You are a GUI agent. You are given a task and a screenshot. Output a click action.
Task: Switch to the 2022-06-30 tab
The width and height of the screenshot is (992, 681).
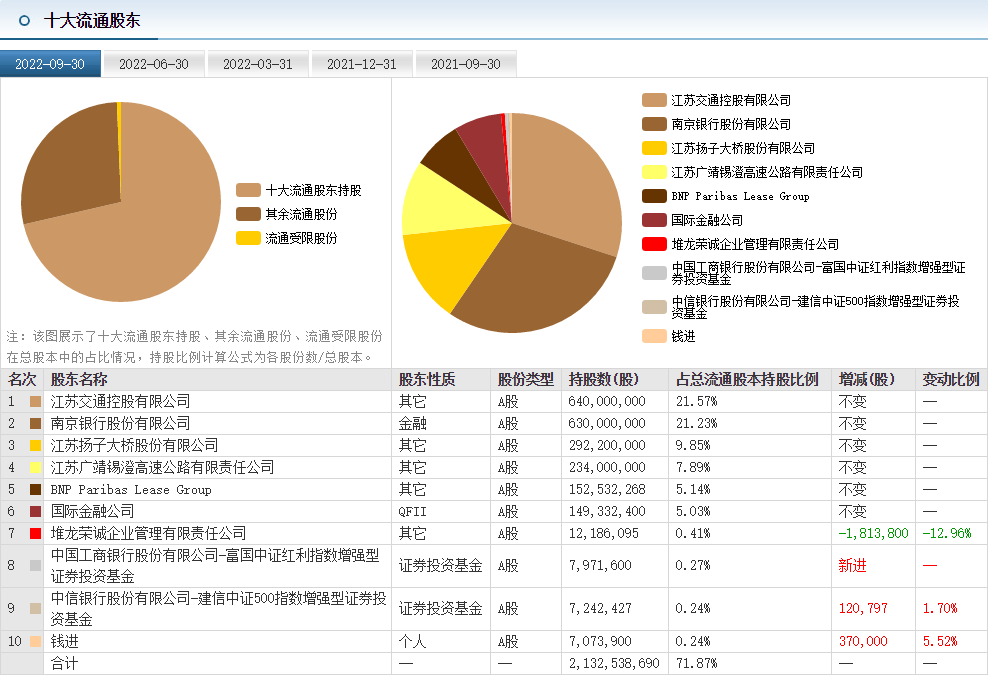coord(153,64)
